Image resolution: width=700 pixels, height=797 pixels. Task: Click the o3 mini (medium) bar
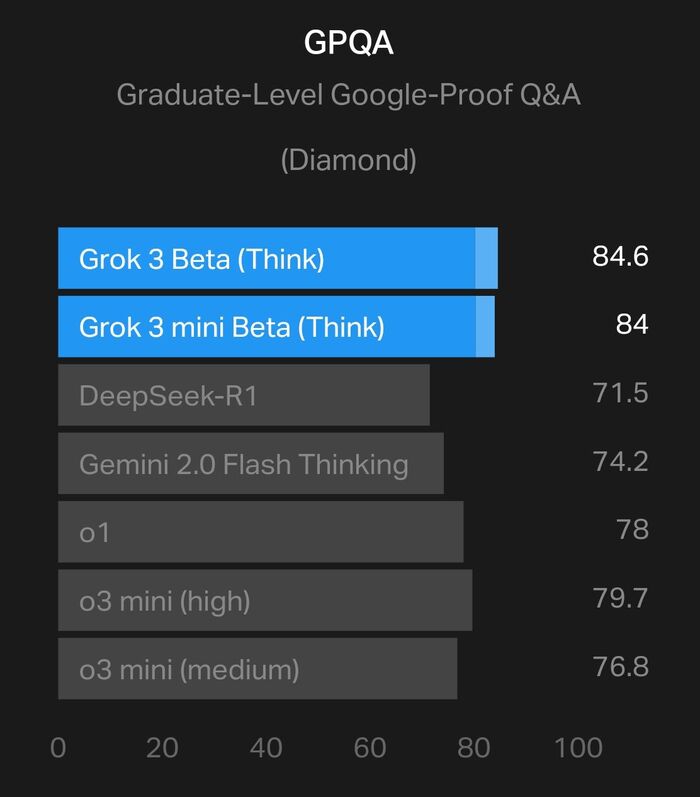click(x=257, y=669)
